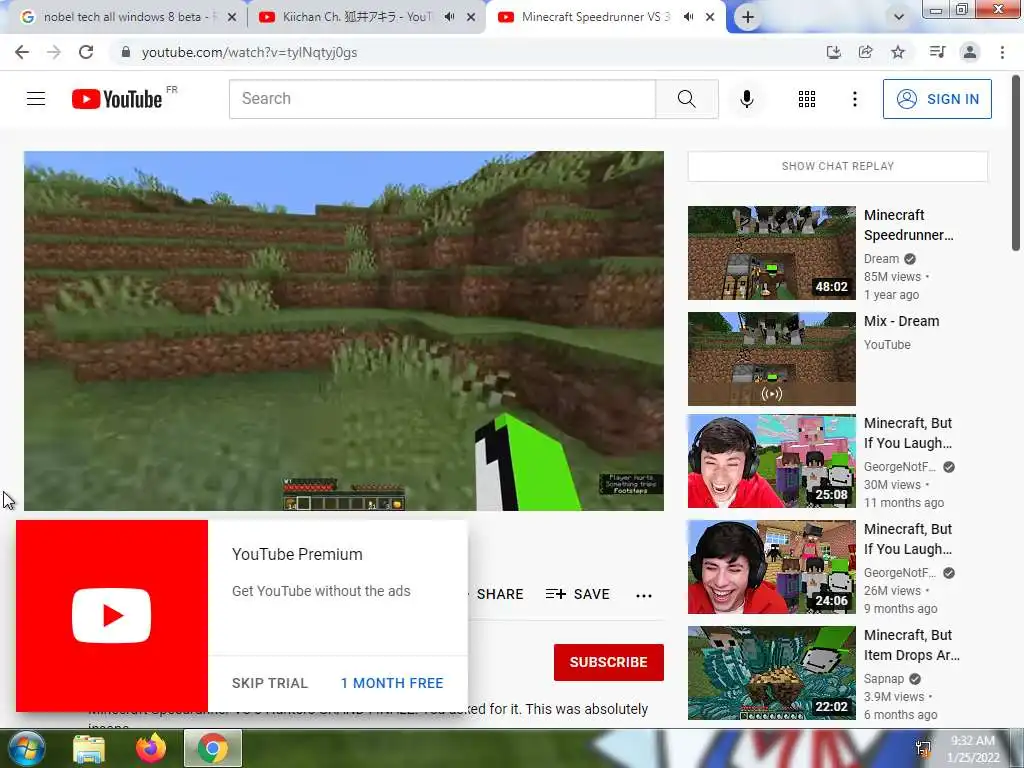
Task: Click SKIP TRIAL in the Premium popup
Action: click(x=270, y=683)
